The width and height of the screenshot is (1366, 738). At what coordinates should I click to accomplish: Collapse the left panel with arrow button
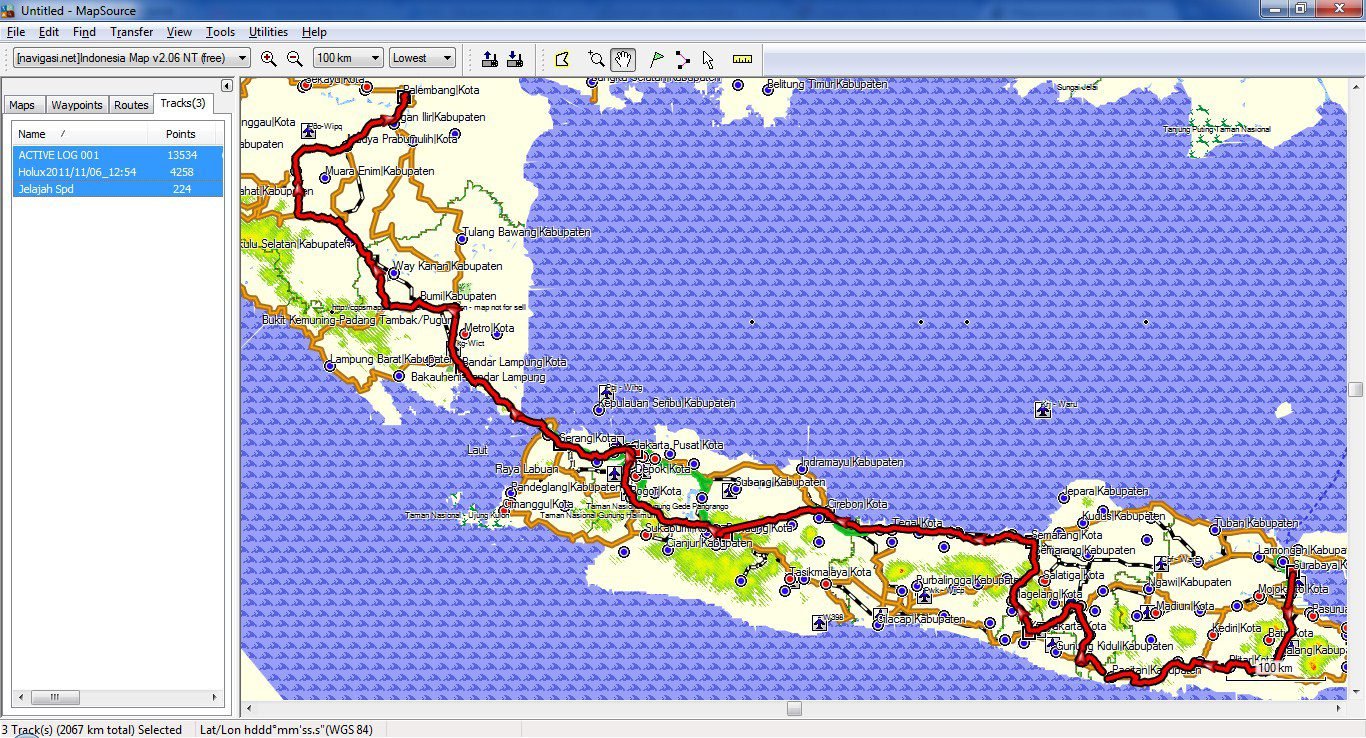coord(226,86)
